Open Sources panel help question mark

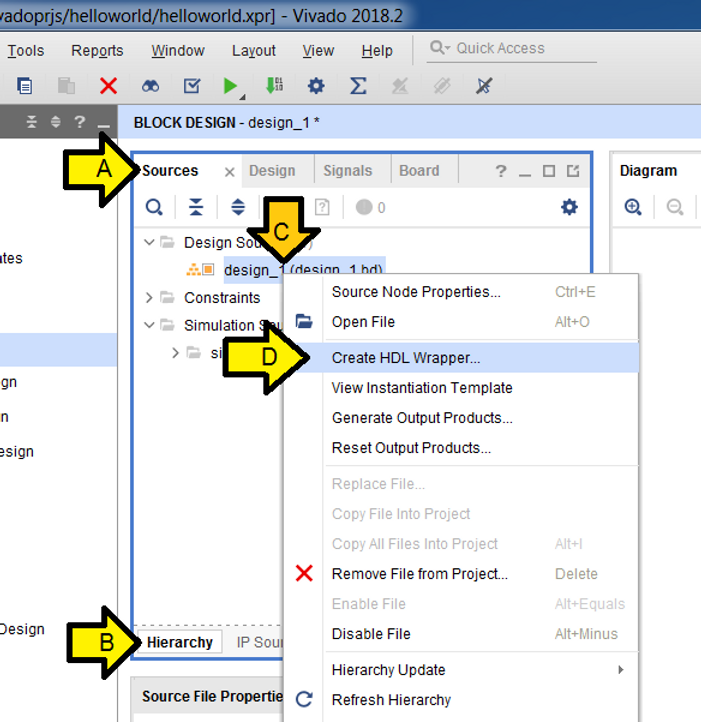501,171
